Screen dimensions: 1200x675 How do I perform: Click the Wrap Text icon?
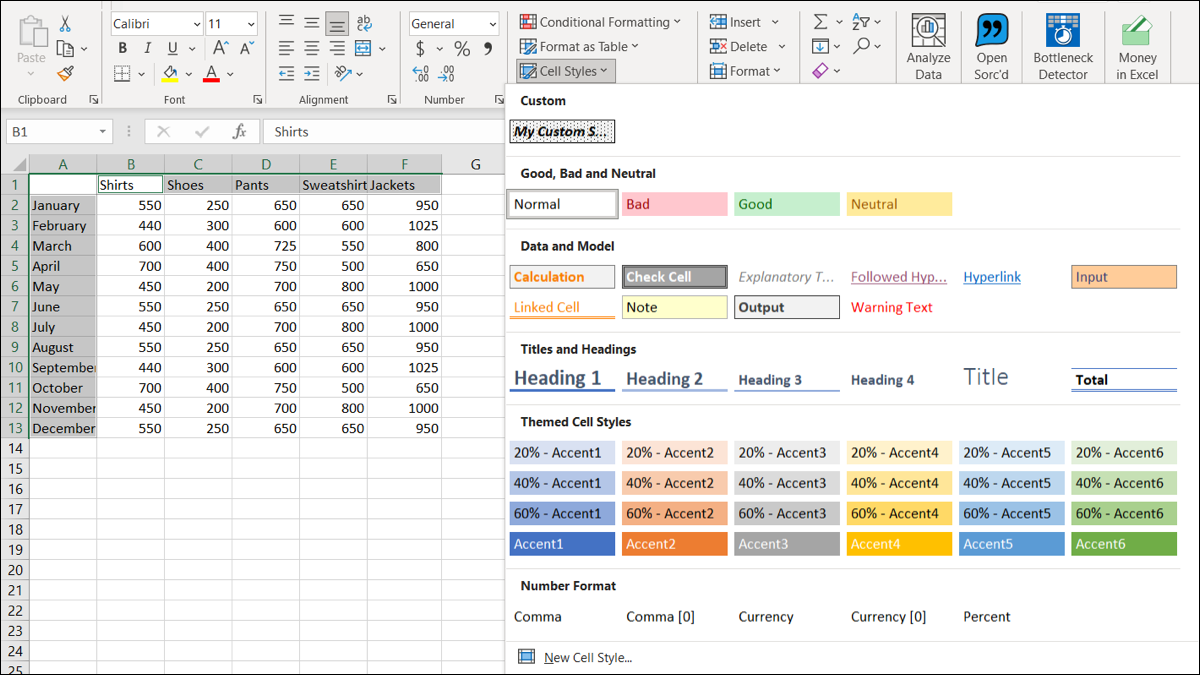point(364,23)
